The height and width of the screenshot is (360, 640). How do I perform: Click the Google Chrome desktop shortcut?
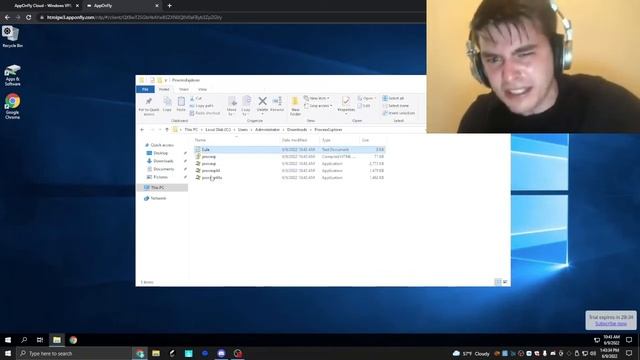13,107
